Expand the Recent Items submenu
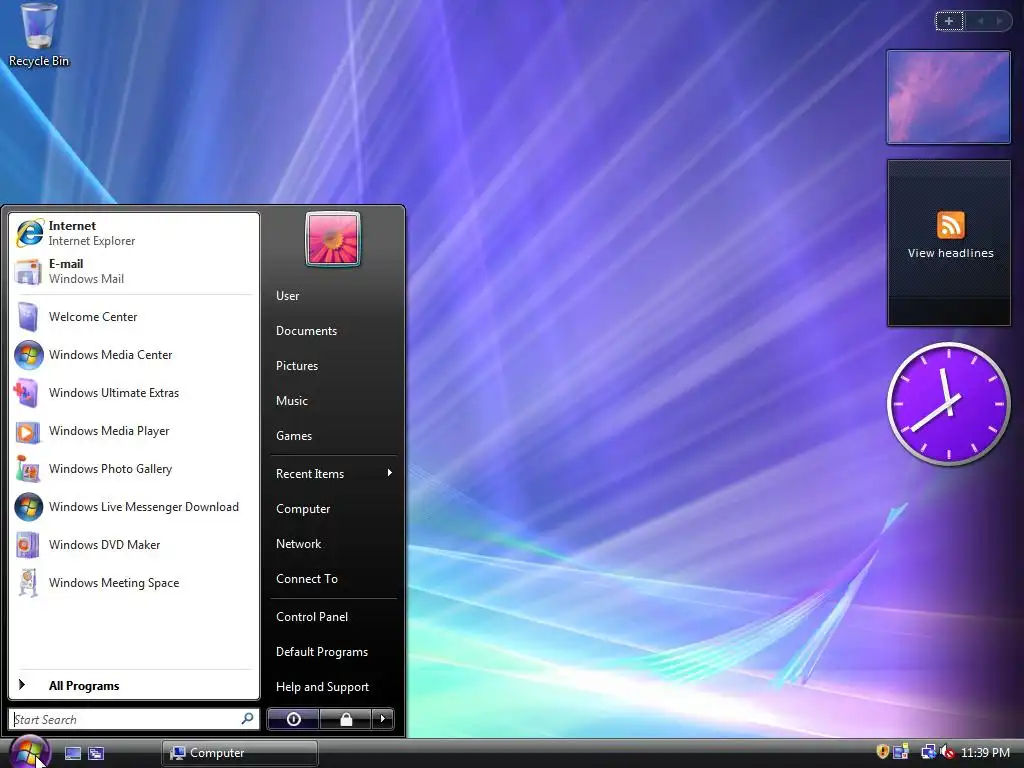The height and width of the screenshot is (768, 1024). pyautogui.click(x=333, y=473)
